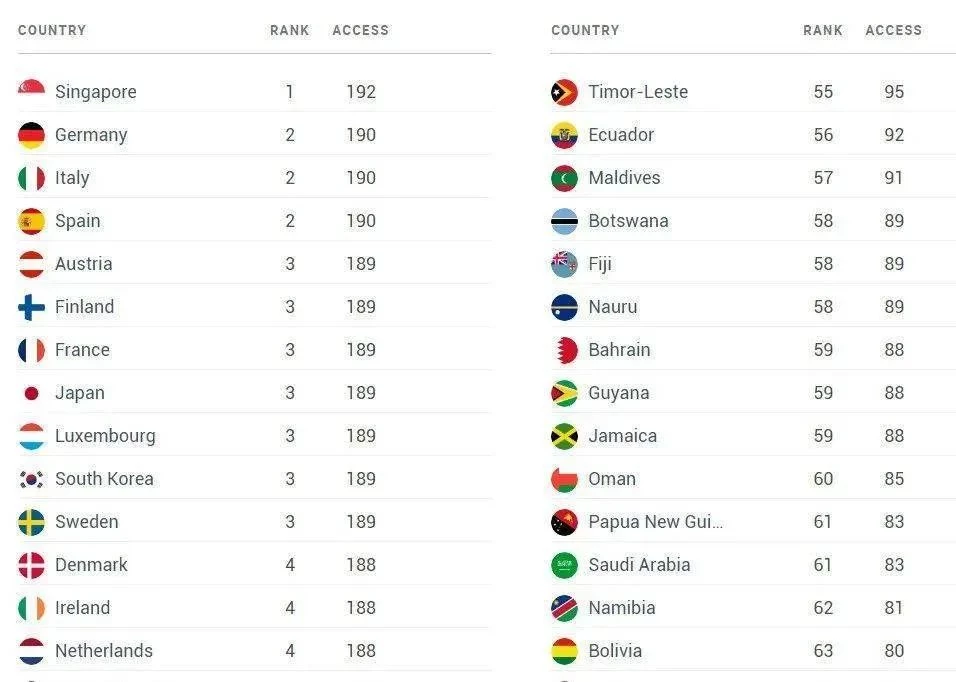Select the Ecuador country name
This screenshot has height=682, width=956.
(x=621, y=135)
